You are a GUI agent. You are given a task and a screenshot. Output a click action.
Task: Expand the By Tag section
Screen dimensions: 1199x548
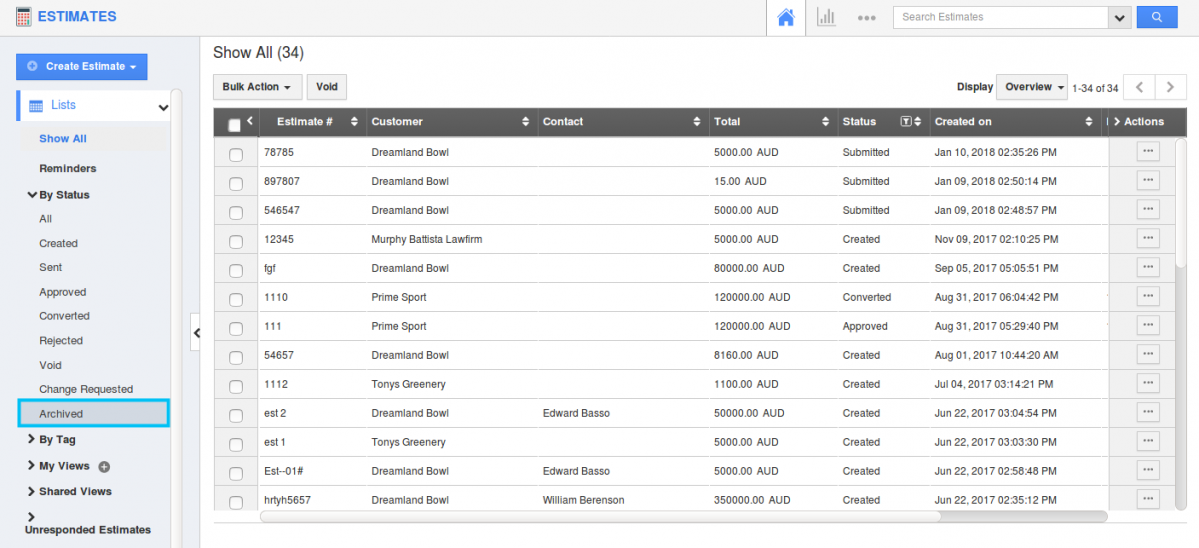point(57,440)
